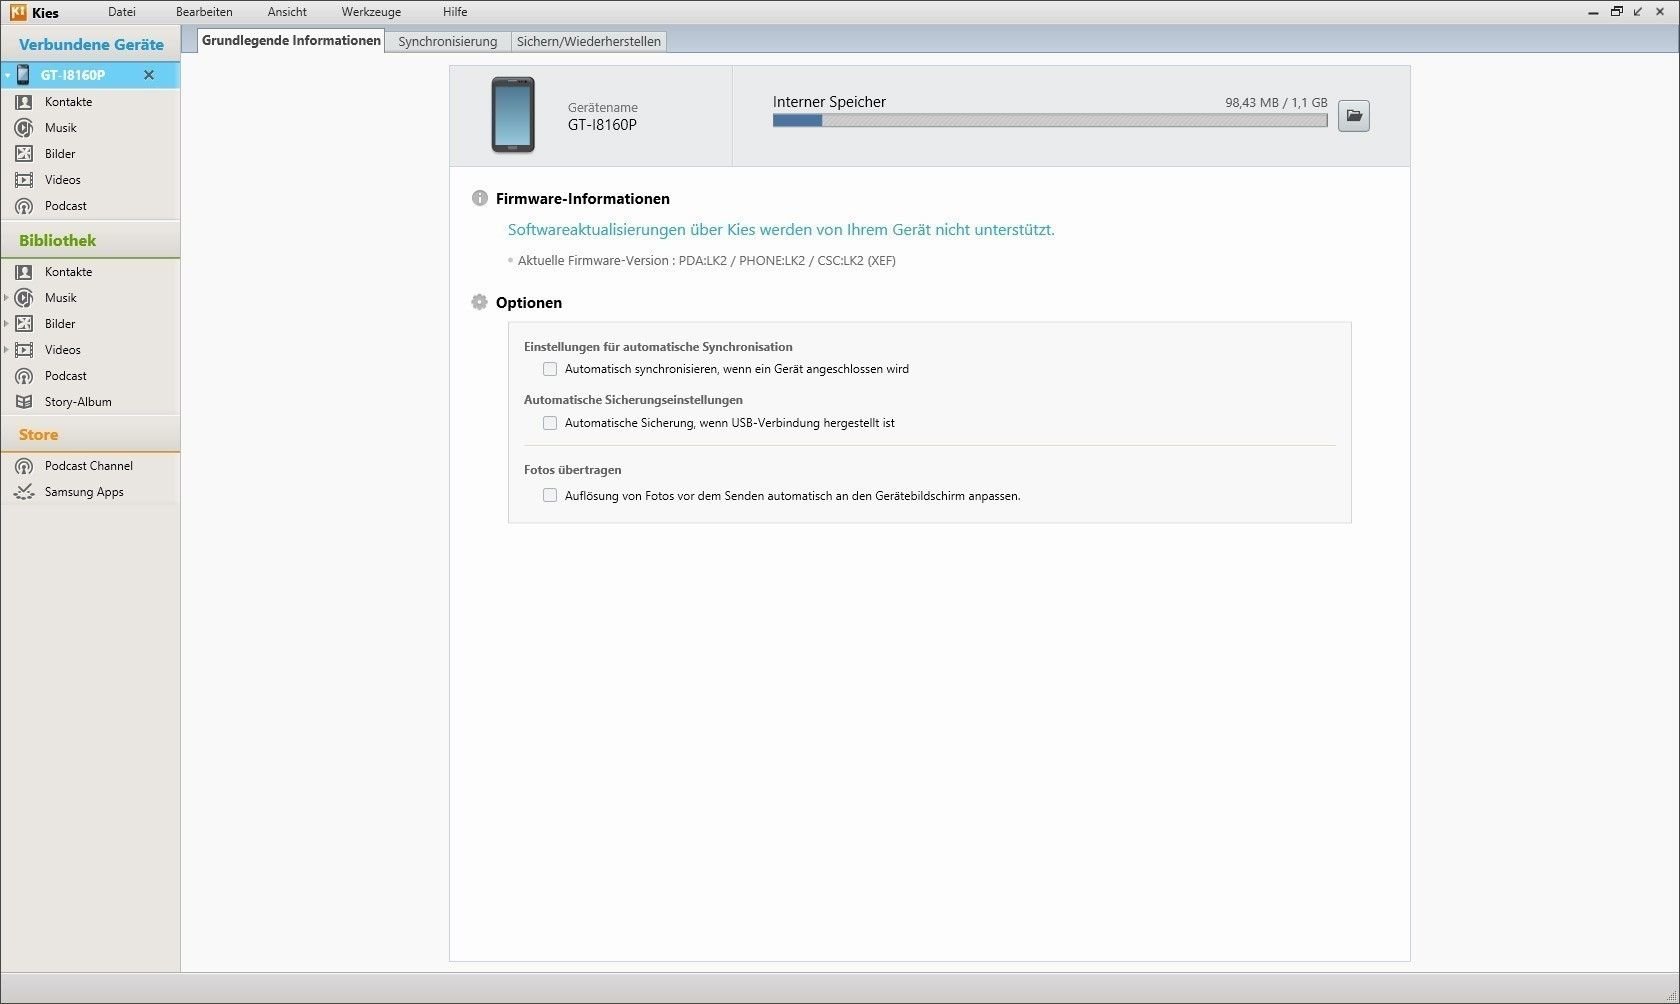The height and width of the screenshot is (1004, 1680).
Task: Browse internal storage with folder button
Action: click(1354, 116)
